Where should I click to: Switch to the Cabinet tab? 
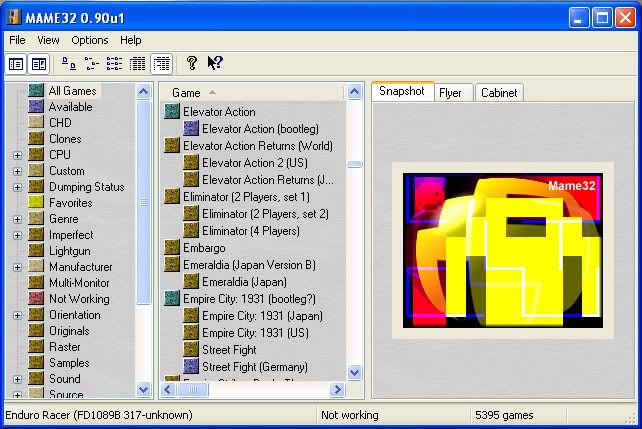[499, 93]
